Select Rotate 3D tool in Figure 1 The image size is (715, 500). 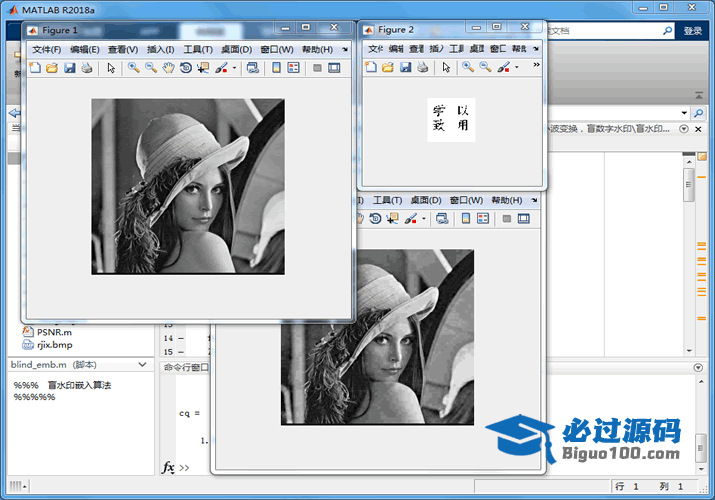186,68
